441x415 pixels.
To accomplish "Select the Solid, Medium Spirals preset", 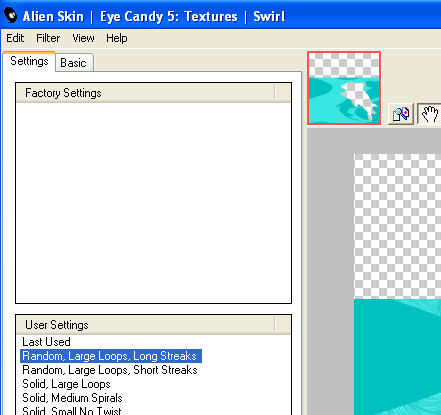I will click(72, 398).
